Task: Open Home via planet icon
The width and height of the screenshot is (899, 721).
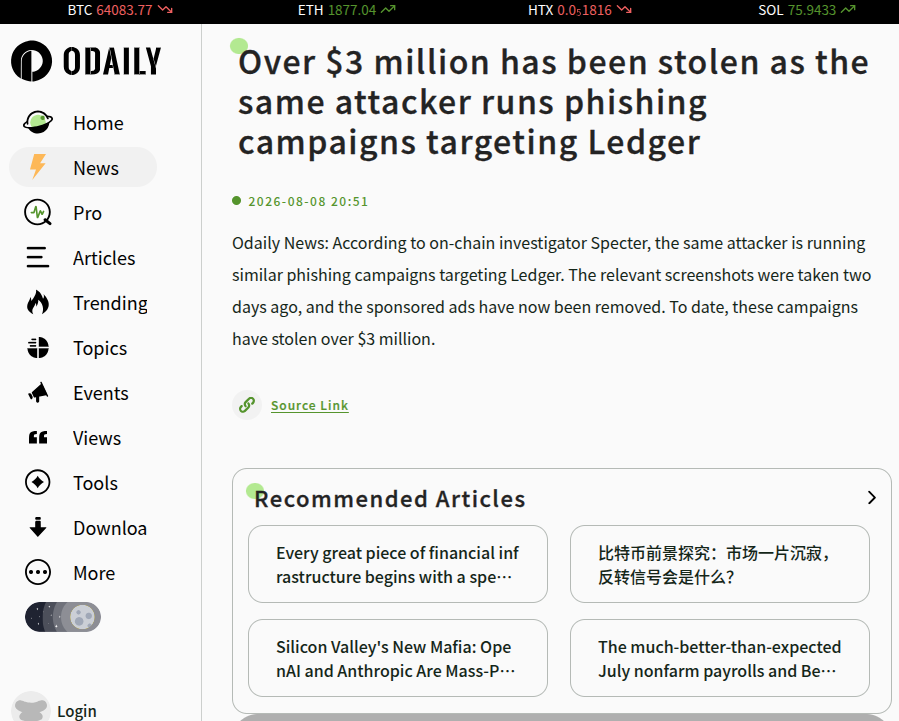Action: tap(38, 122)
